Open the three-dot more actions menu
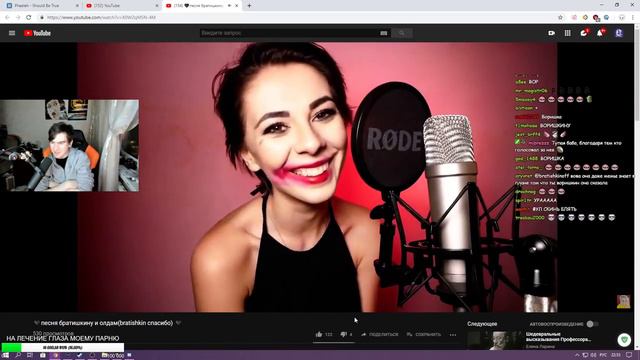The width and height of the screenshot is (640, 360). pos(453,335)
